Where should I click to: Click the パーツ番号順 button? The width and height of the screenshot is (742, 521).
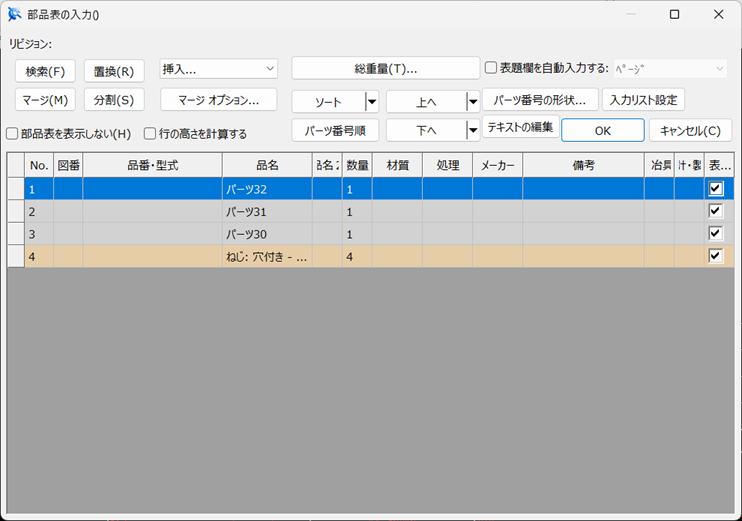[x=335, y=131]
